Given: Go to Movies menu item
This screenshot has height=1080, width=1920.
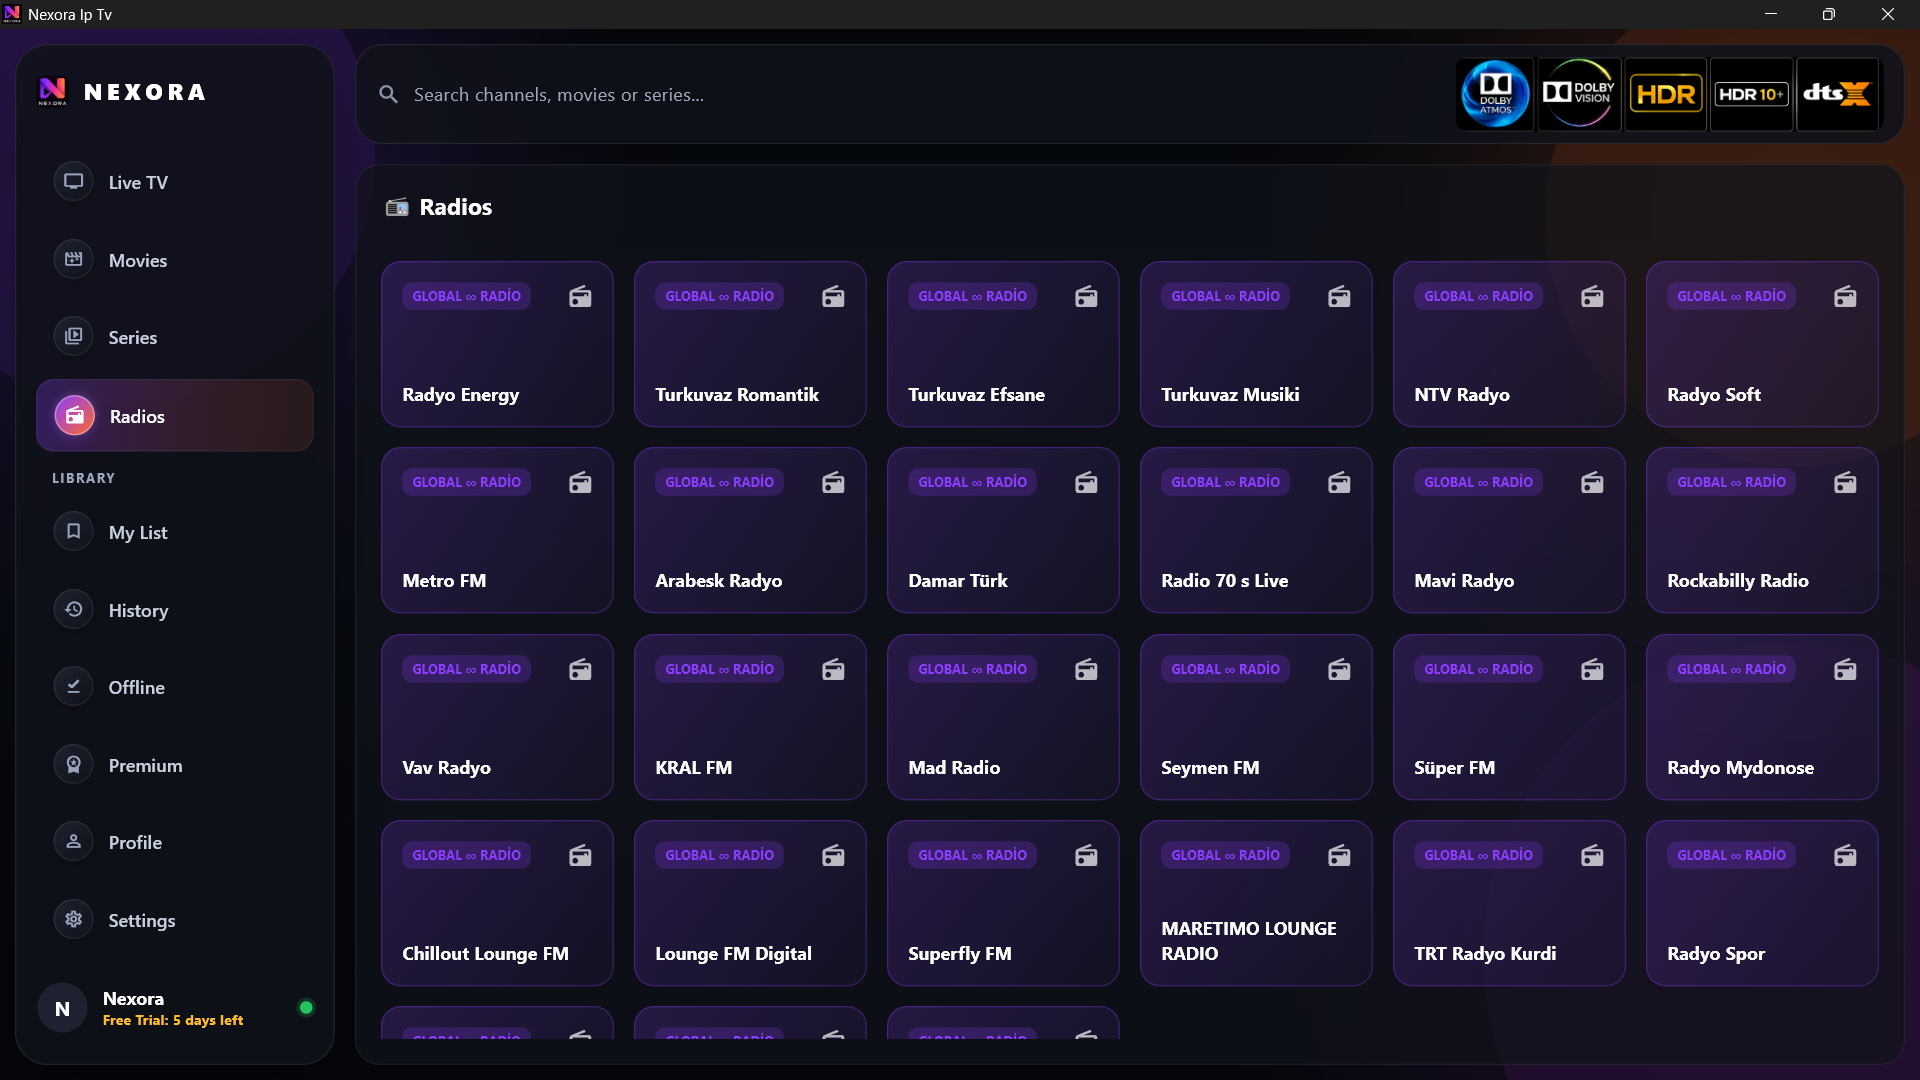Looking at the screenshot, I should click(x=174, y=260).
